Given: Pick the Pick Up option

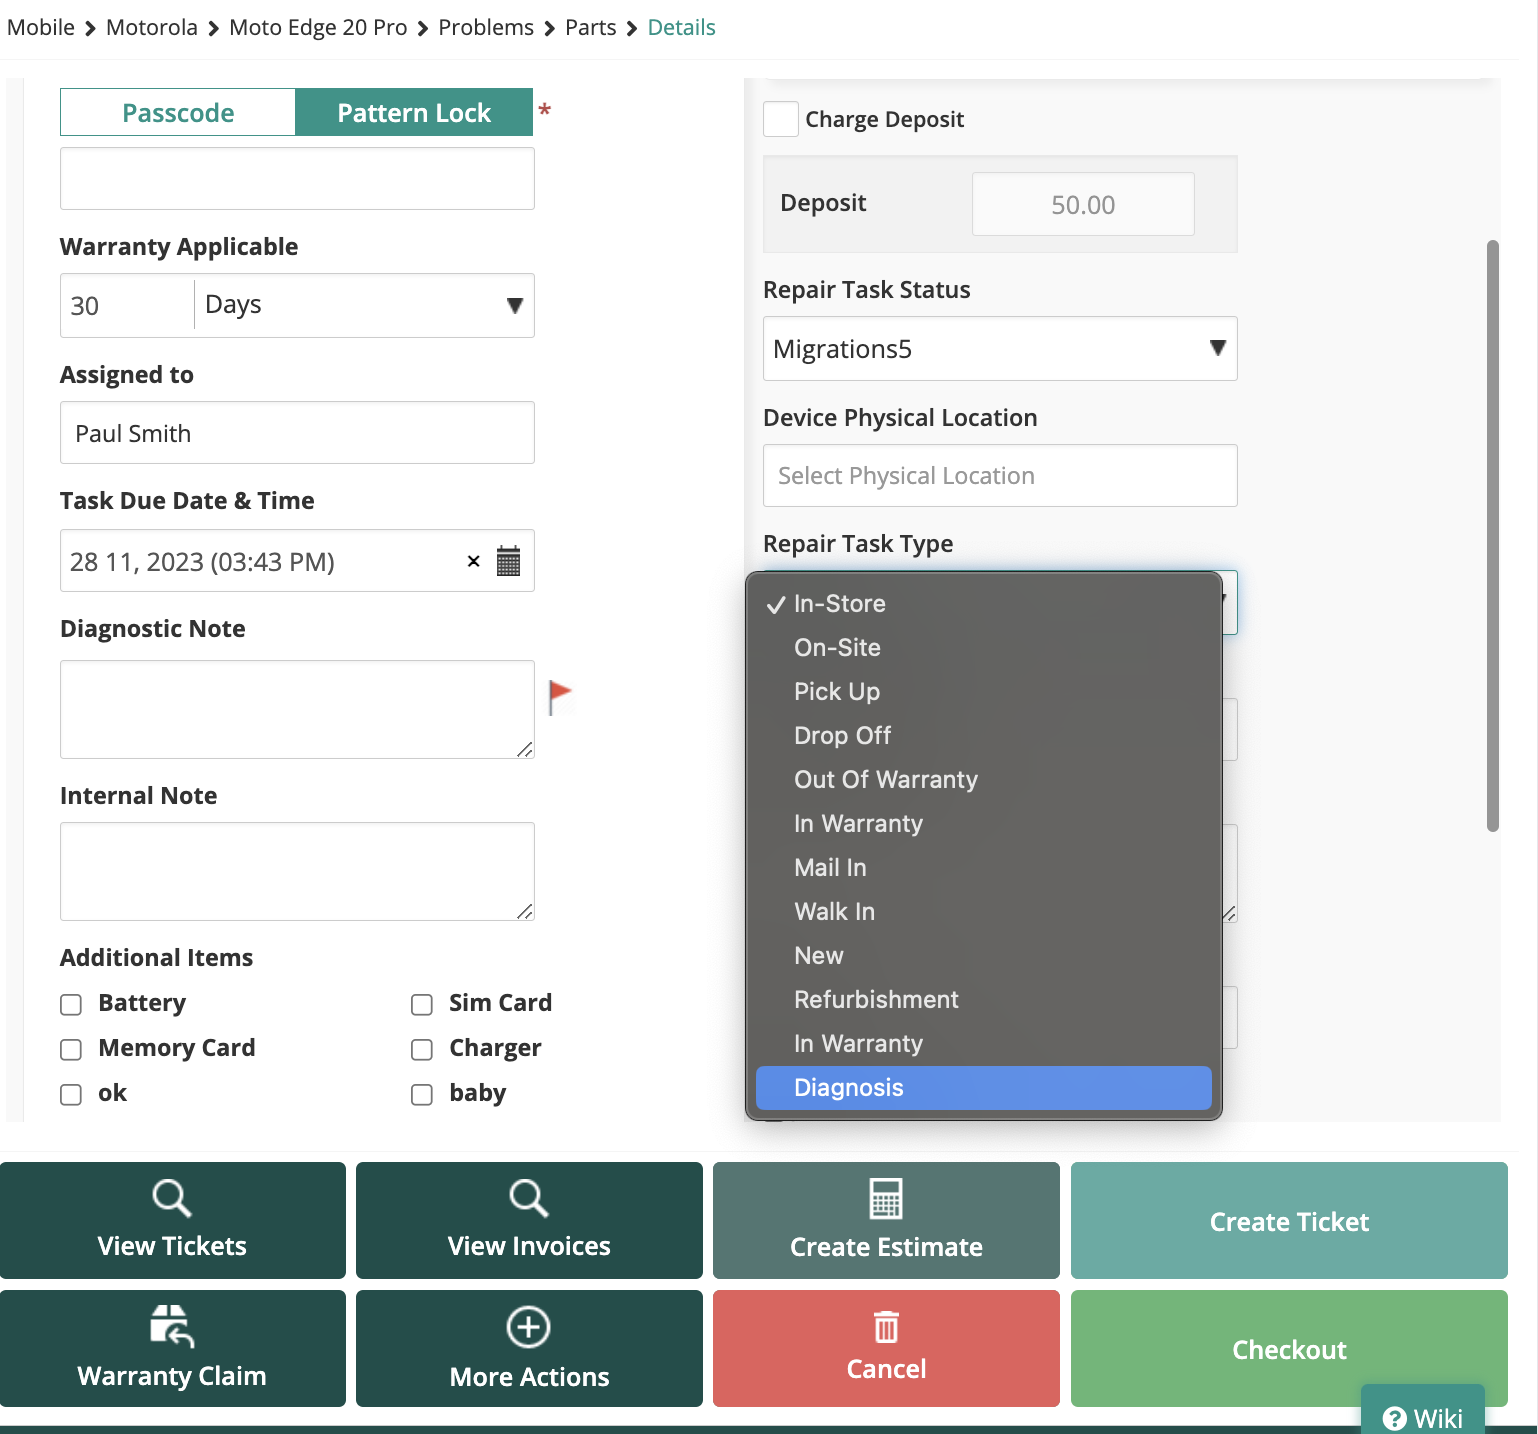Looking at the screenshot, I should (x=984, y=691).
